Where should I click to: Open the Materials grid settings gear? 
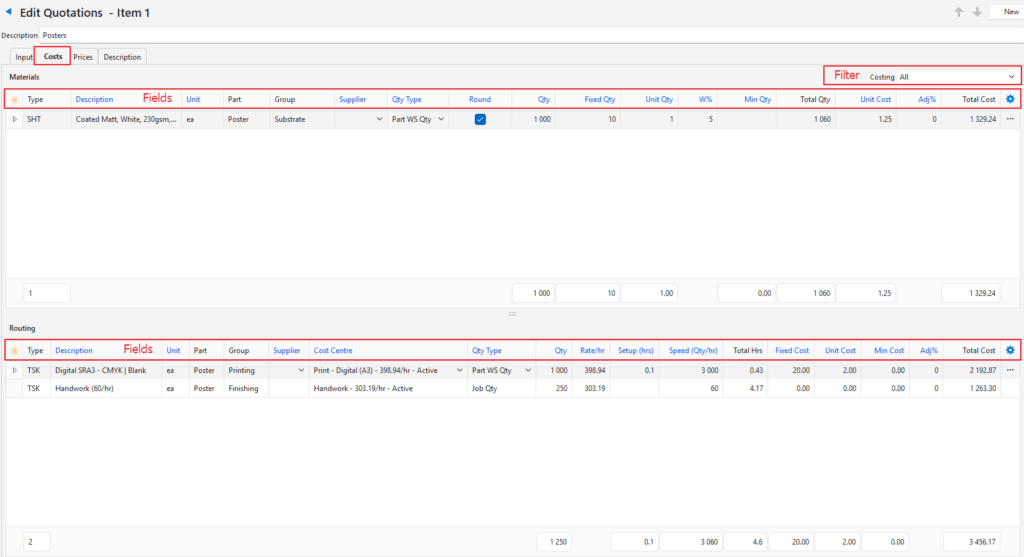pos(1010,99)
